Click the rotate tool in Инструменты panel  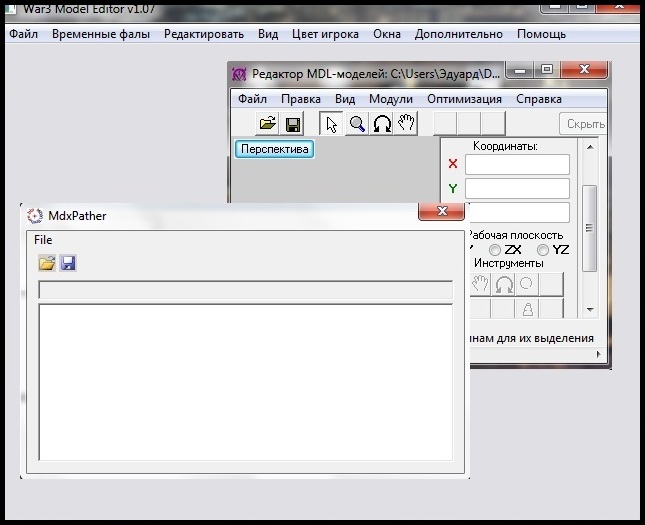click(x=503, y=284)
